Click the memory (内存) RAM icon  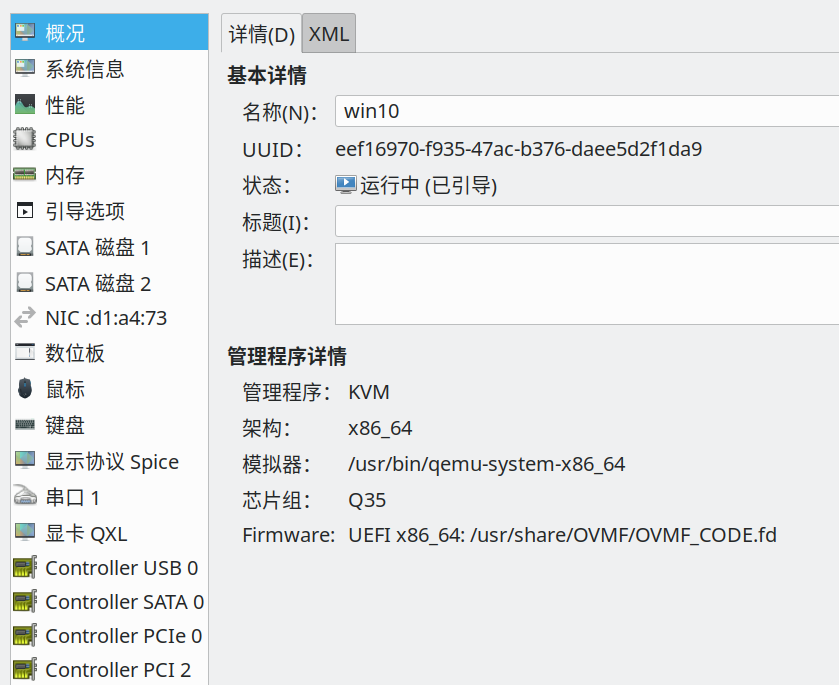(x=25, y=176)
